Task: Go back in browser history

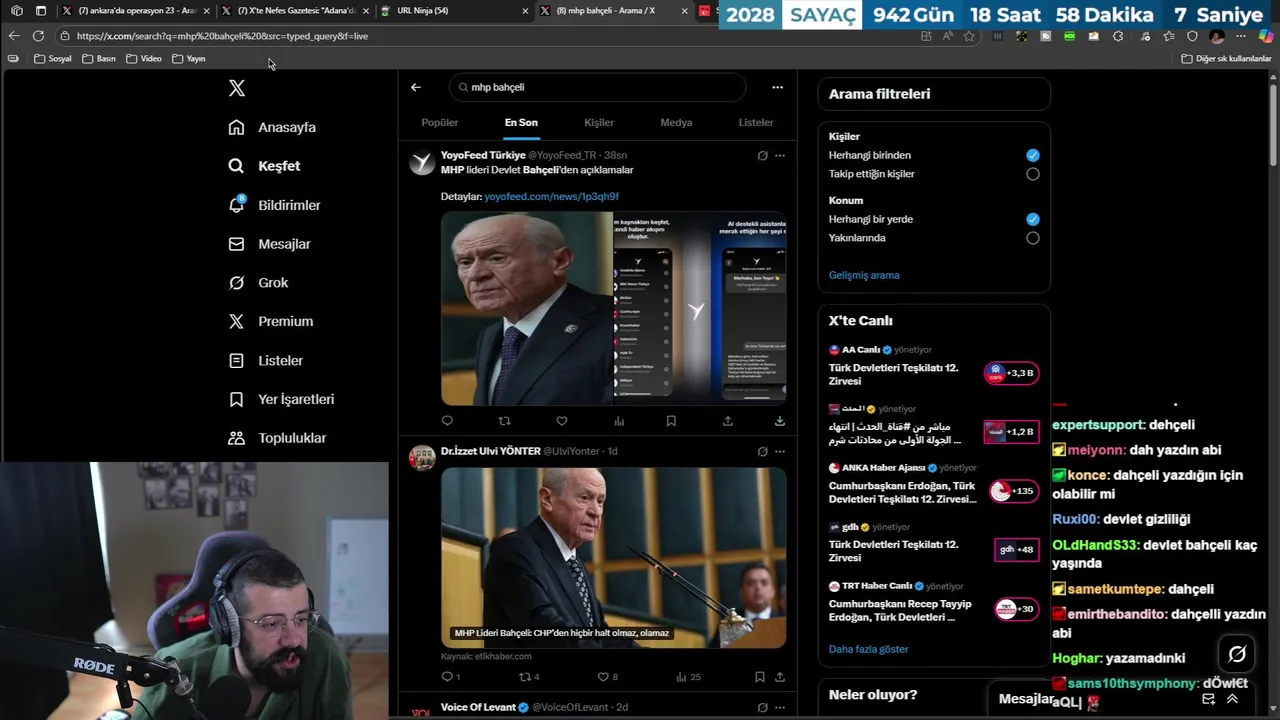Action: (13, 36)
